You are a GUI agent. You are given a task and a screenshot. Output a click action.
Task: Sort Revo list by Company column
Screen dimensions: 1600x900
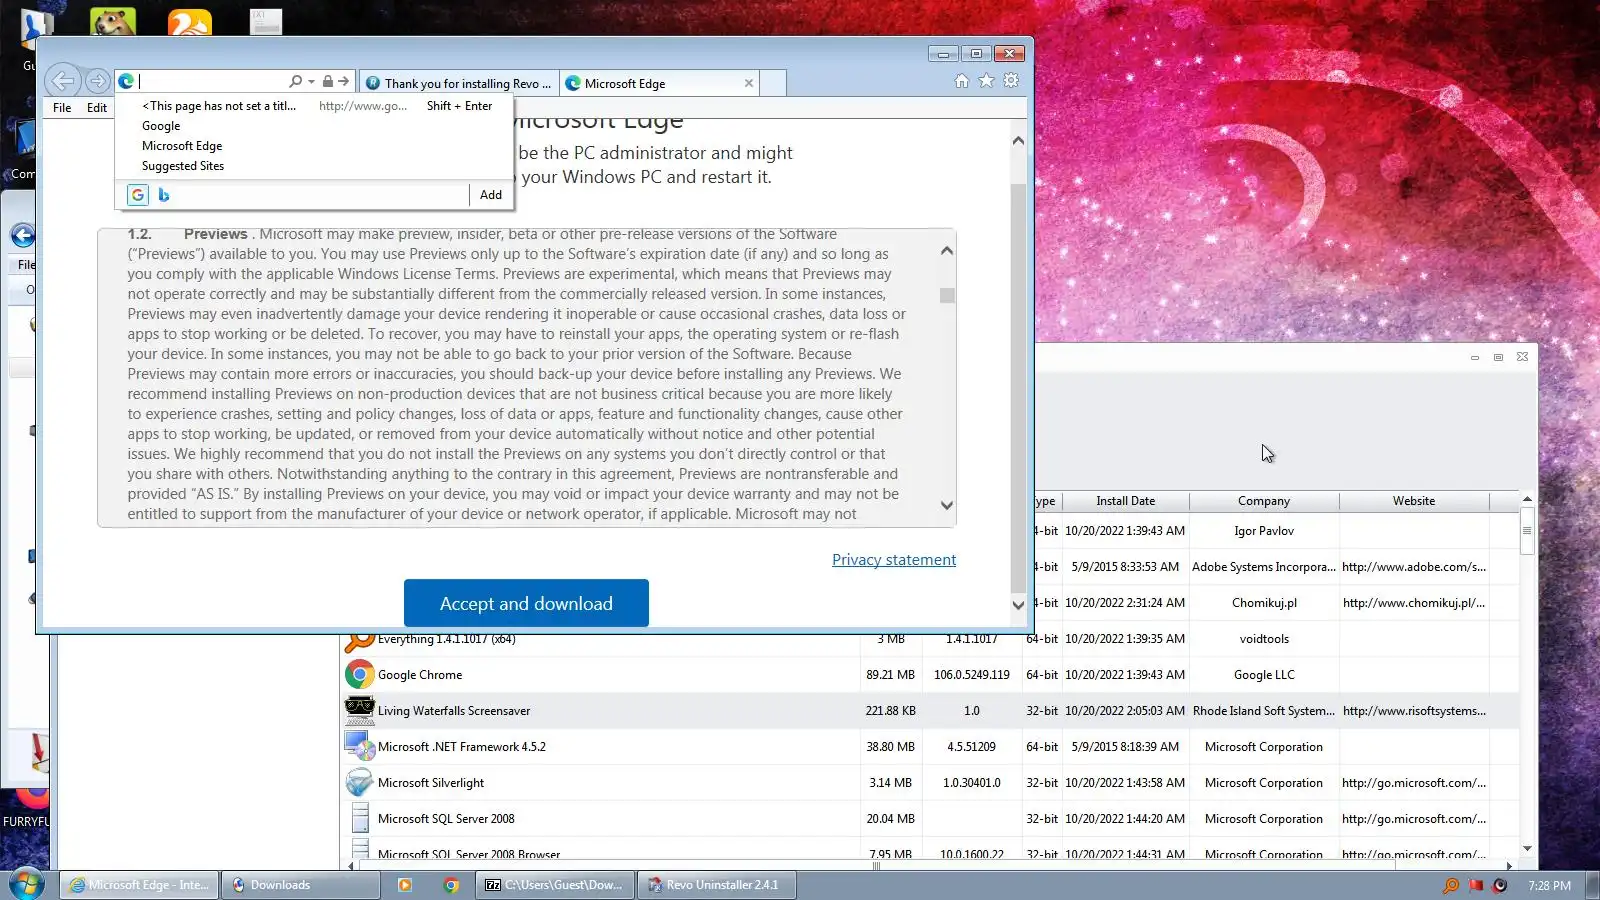point(1264,501)
